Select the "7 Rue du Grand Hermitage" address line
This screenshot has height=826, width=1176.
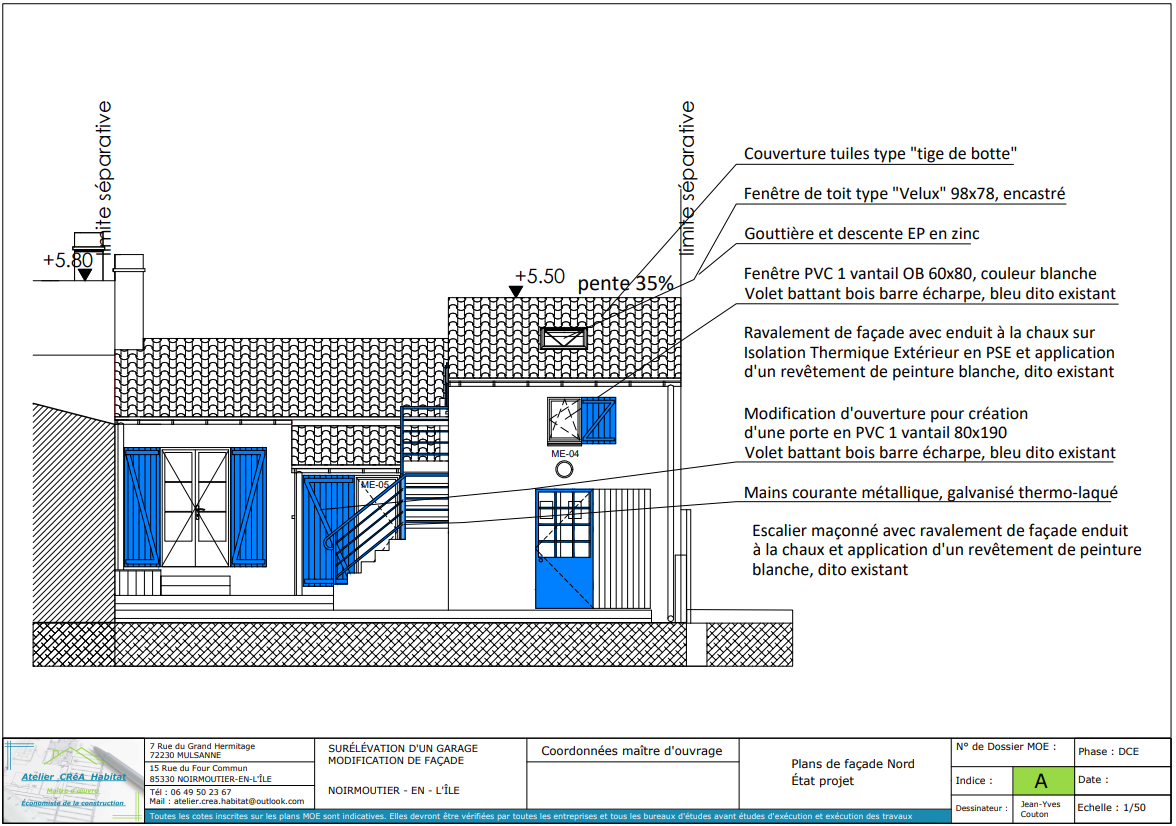(x=202, y=746)
